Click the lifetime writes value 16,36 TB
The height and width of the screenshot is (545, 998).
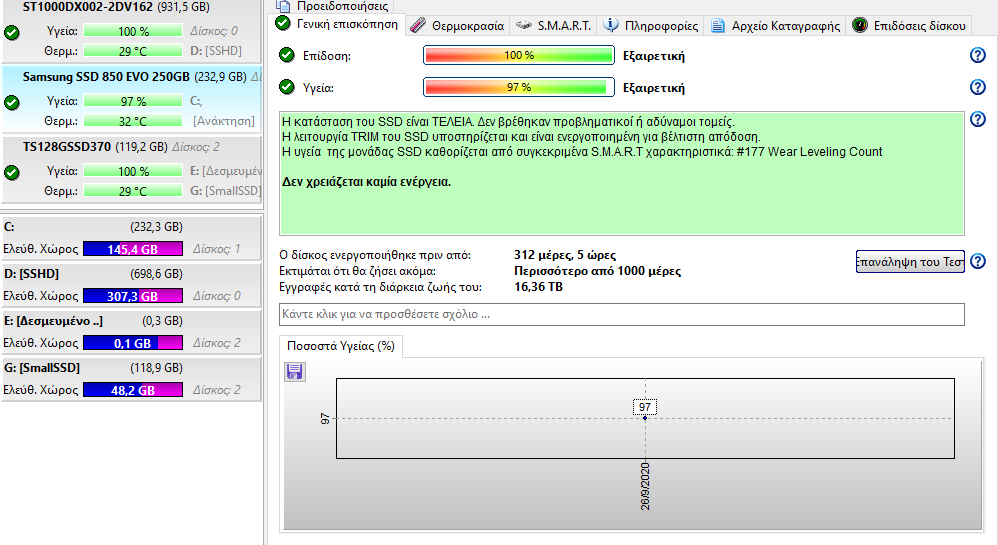(x=538, y=287)
